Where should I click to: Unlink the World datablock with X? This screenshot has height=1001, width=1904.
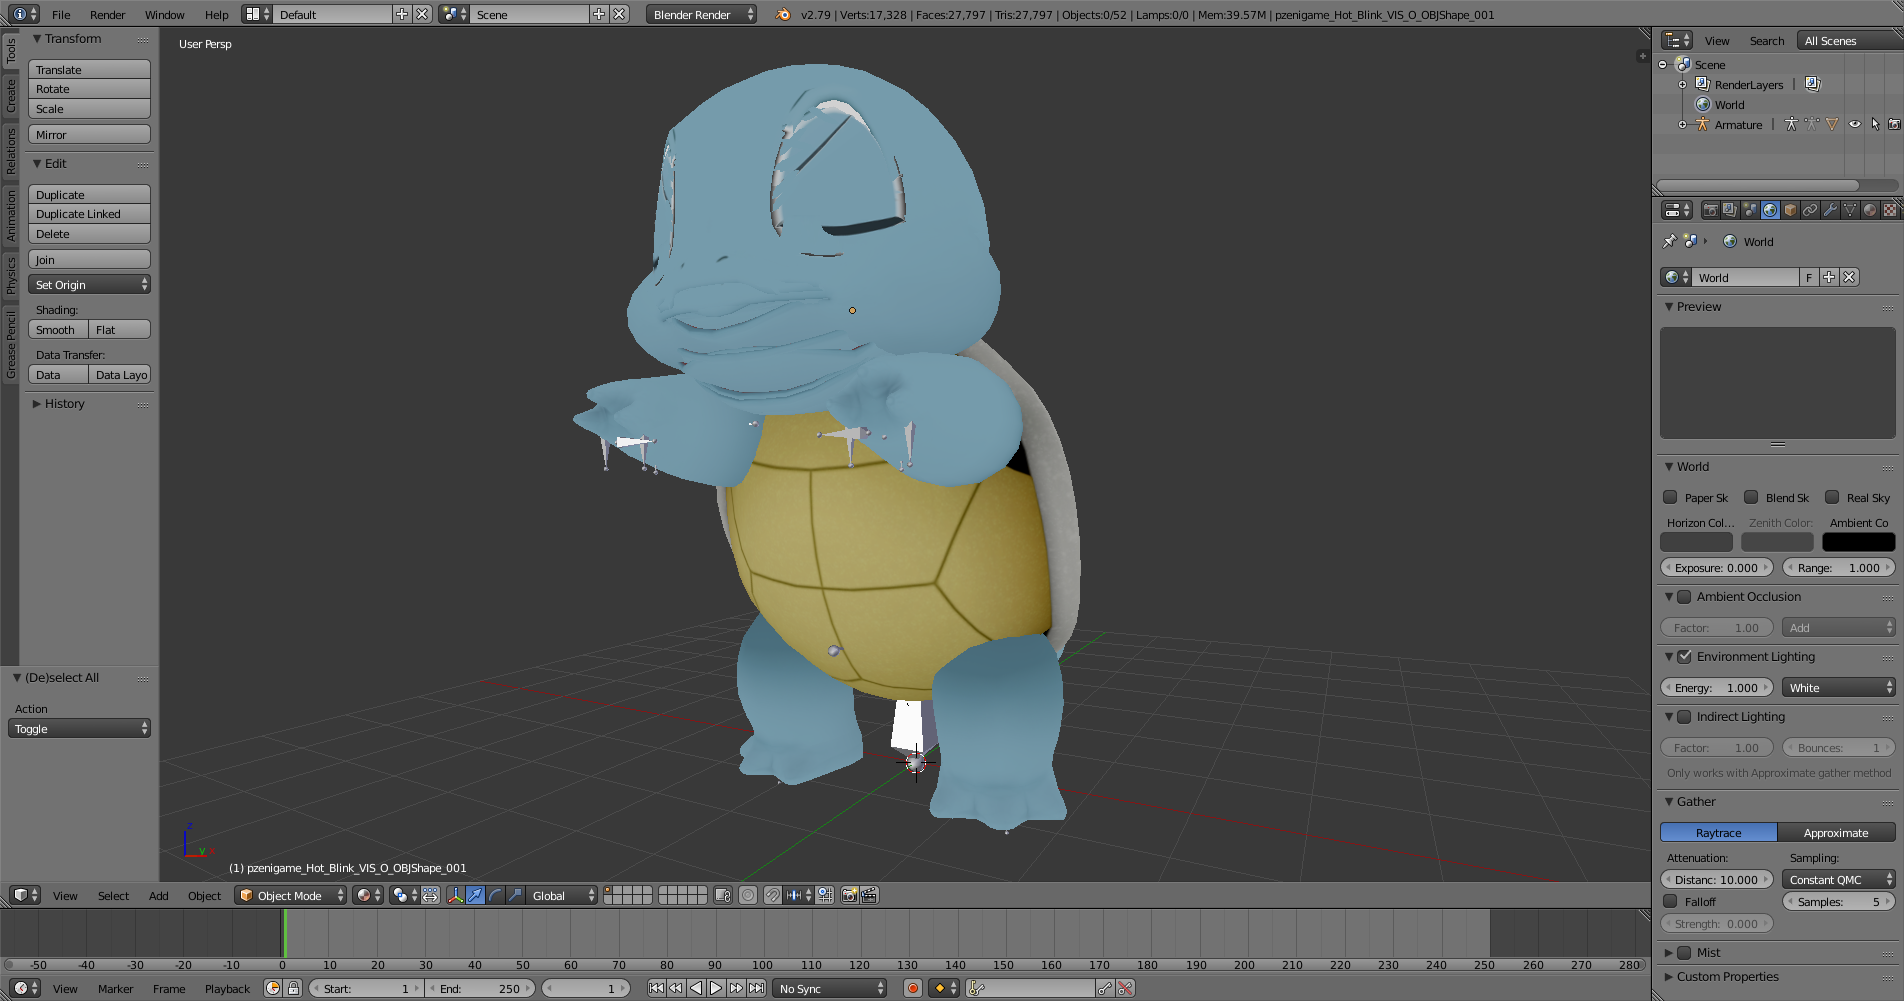pyautogui.click(x=1849, y=277)
